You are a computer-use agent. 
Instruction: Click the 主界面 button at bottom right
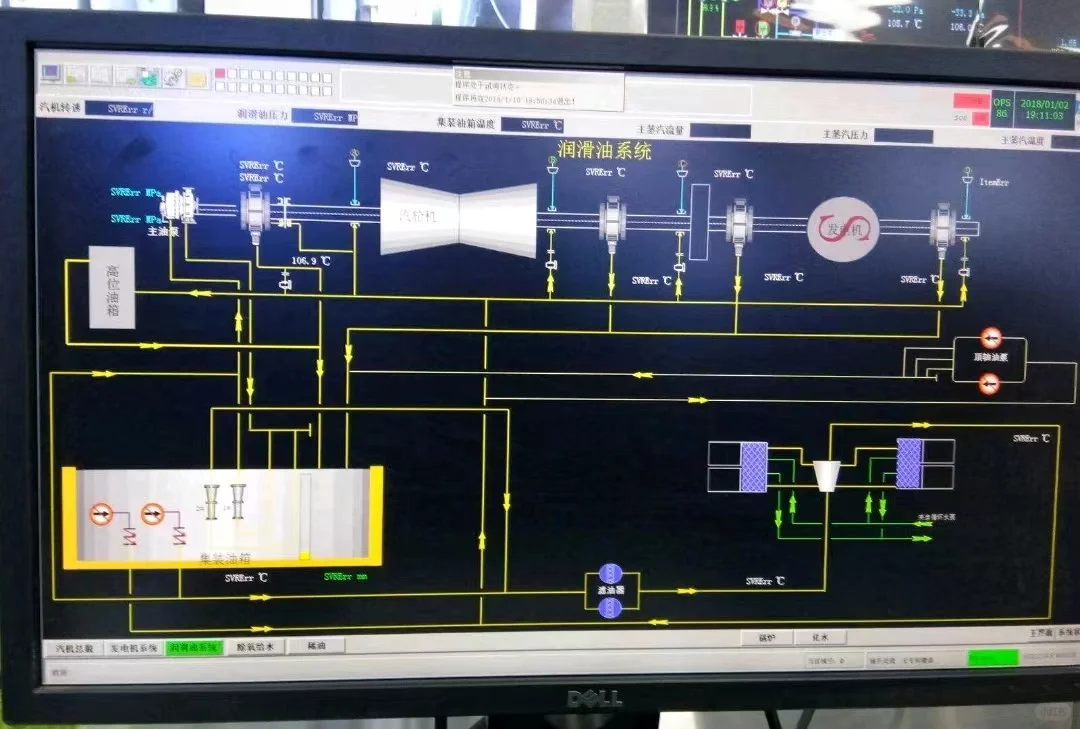pyautogui.click(x=1041, y=633)
